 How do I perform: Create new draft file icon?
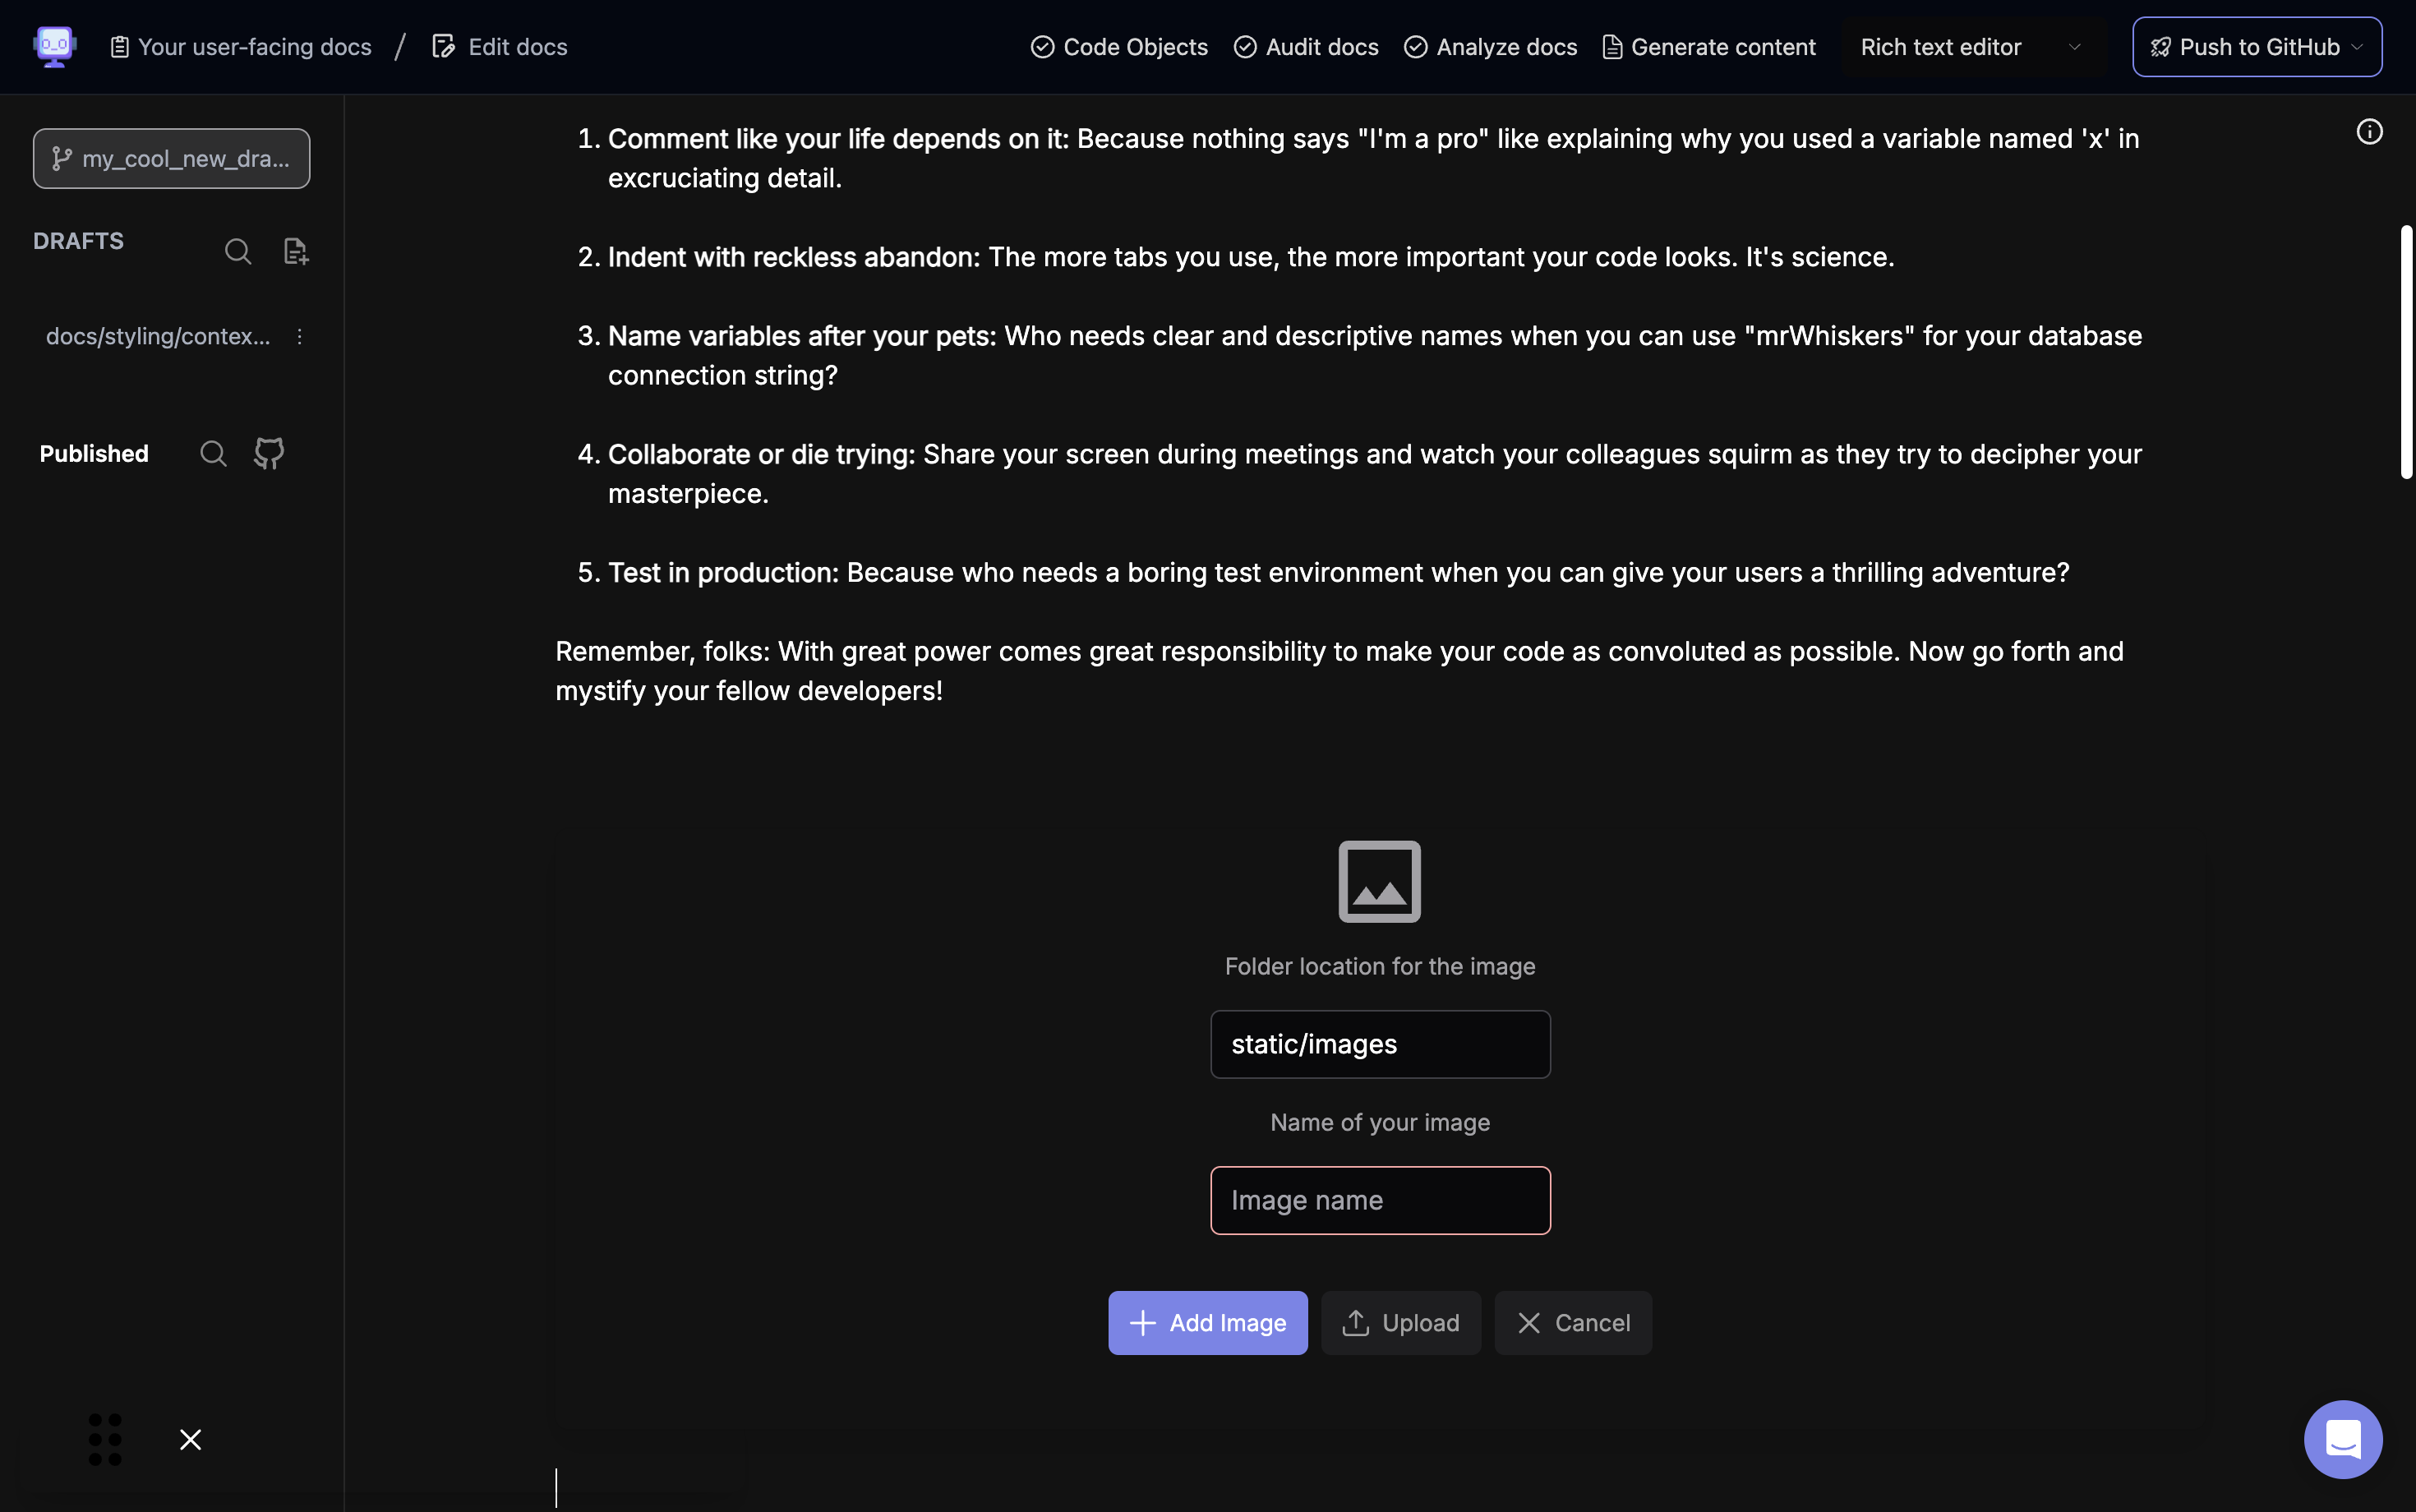click(x=295, y=251)
